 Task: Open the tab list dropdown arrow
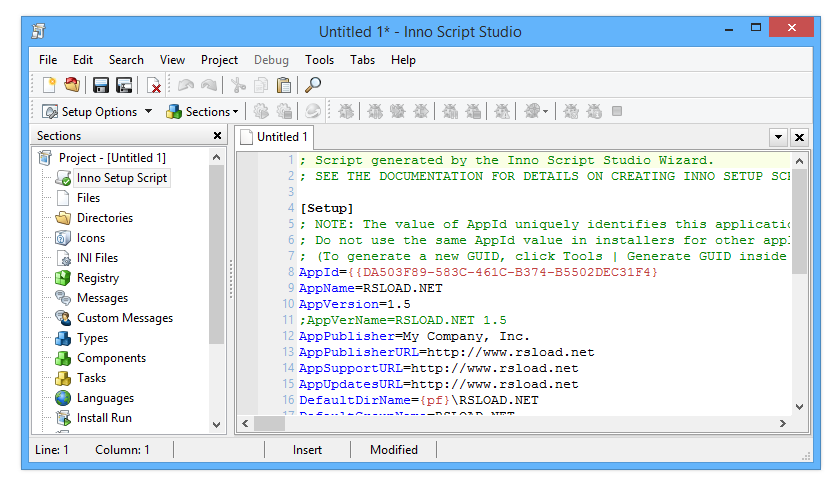click(x=778, y=137)
